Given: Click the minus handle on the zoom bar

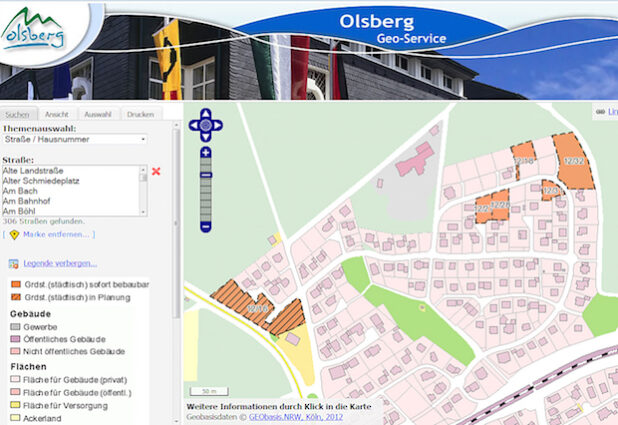Looking at the screenshot, I should pyautogui.click(x=205, y=175).
